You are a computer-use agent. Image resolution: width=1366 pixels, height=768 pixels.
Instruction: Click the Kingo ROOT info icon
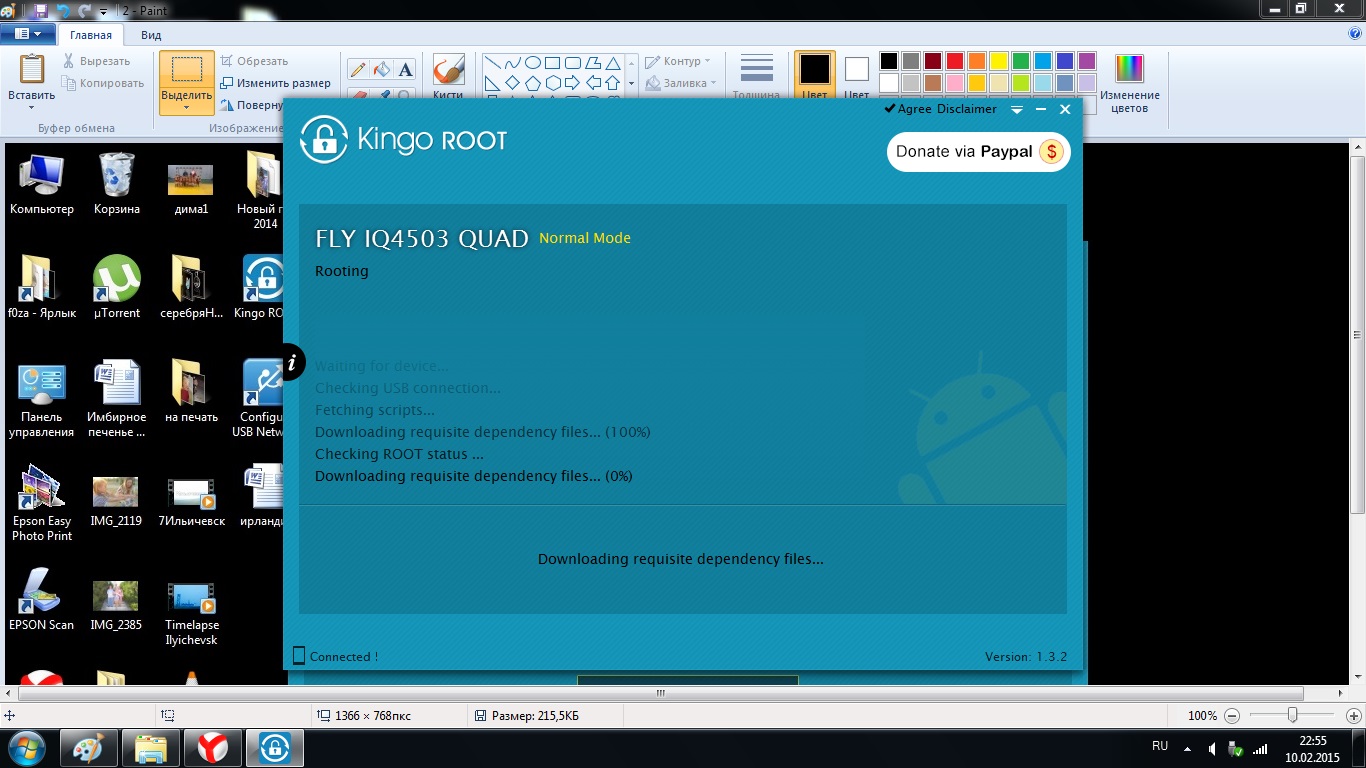292,362
